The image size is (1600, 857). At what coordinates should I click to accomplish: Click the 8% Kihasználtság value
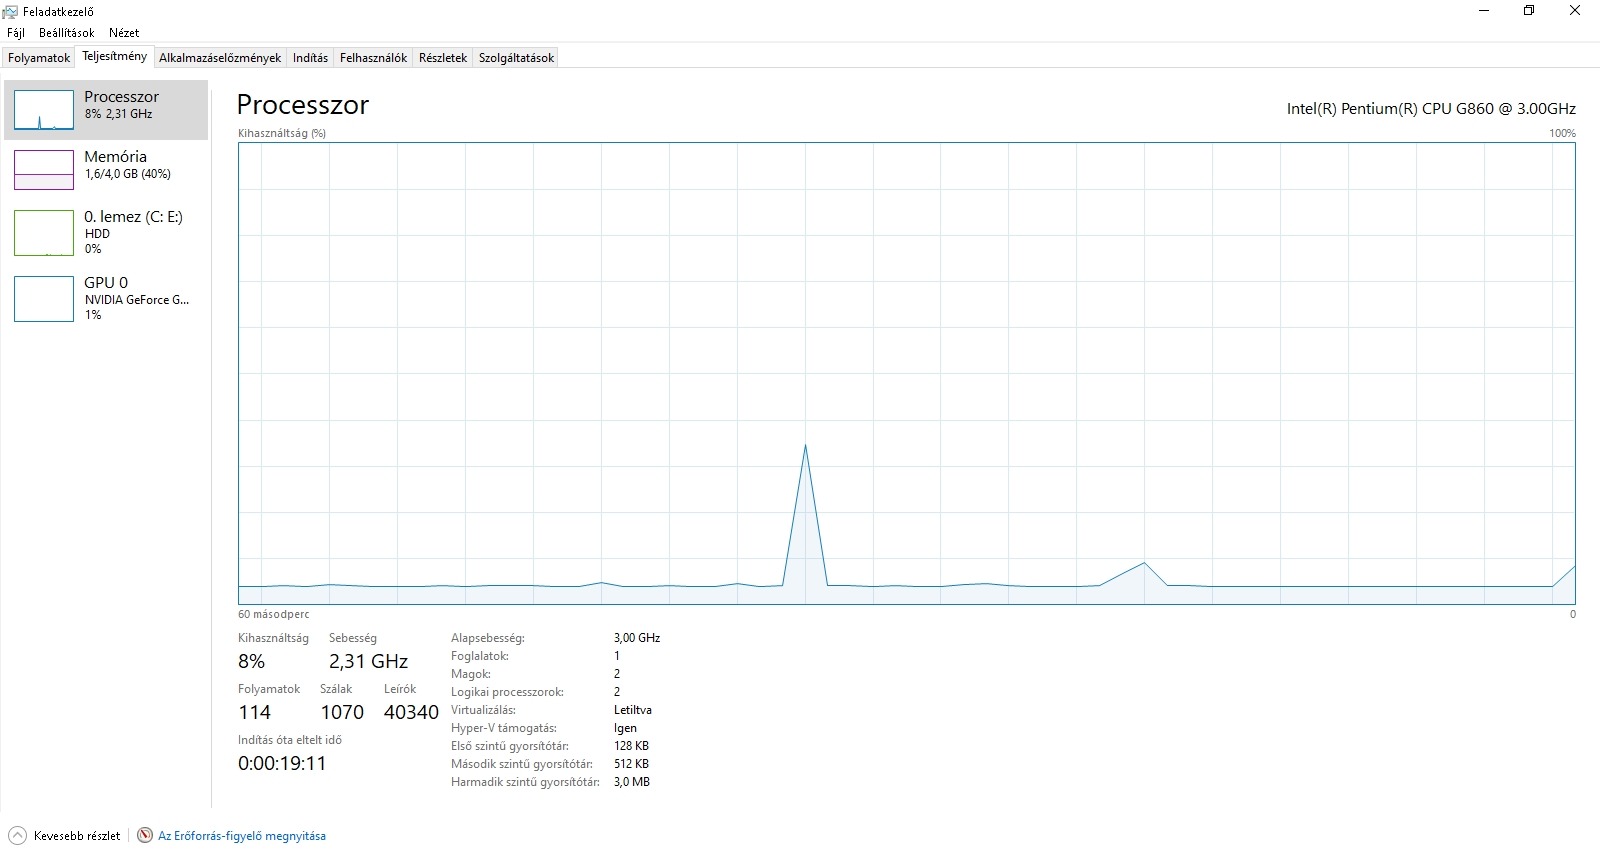(251, 662)
